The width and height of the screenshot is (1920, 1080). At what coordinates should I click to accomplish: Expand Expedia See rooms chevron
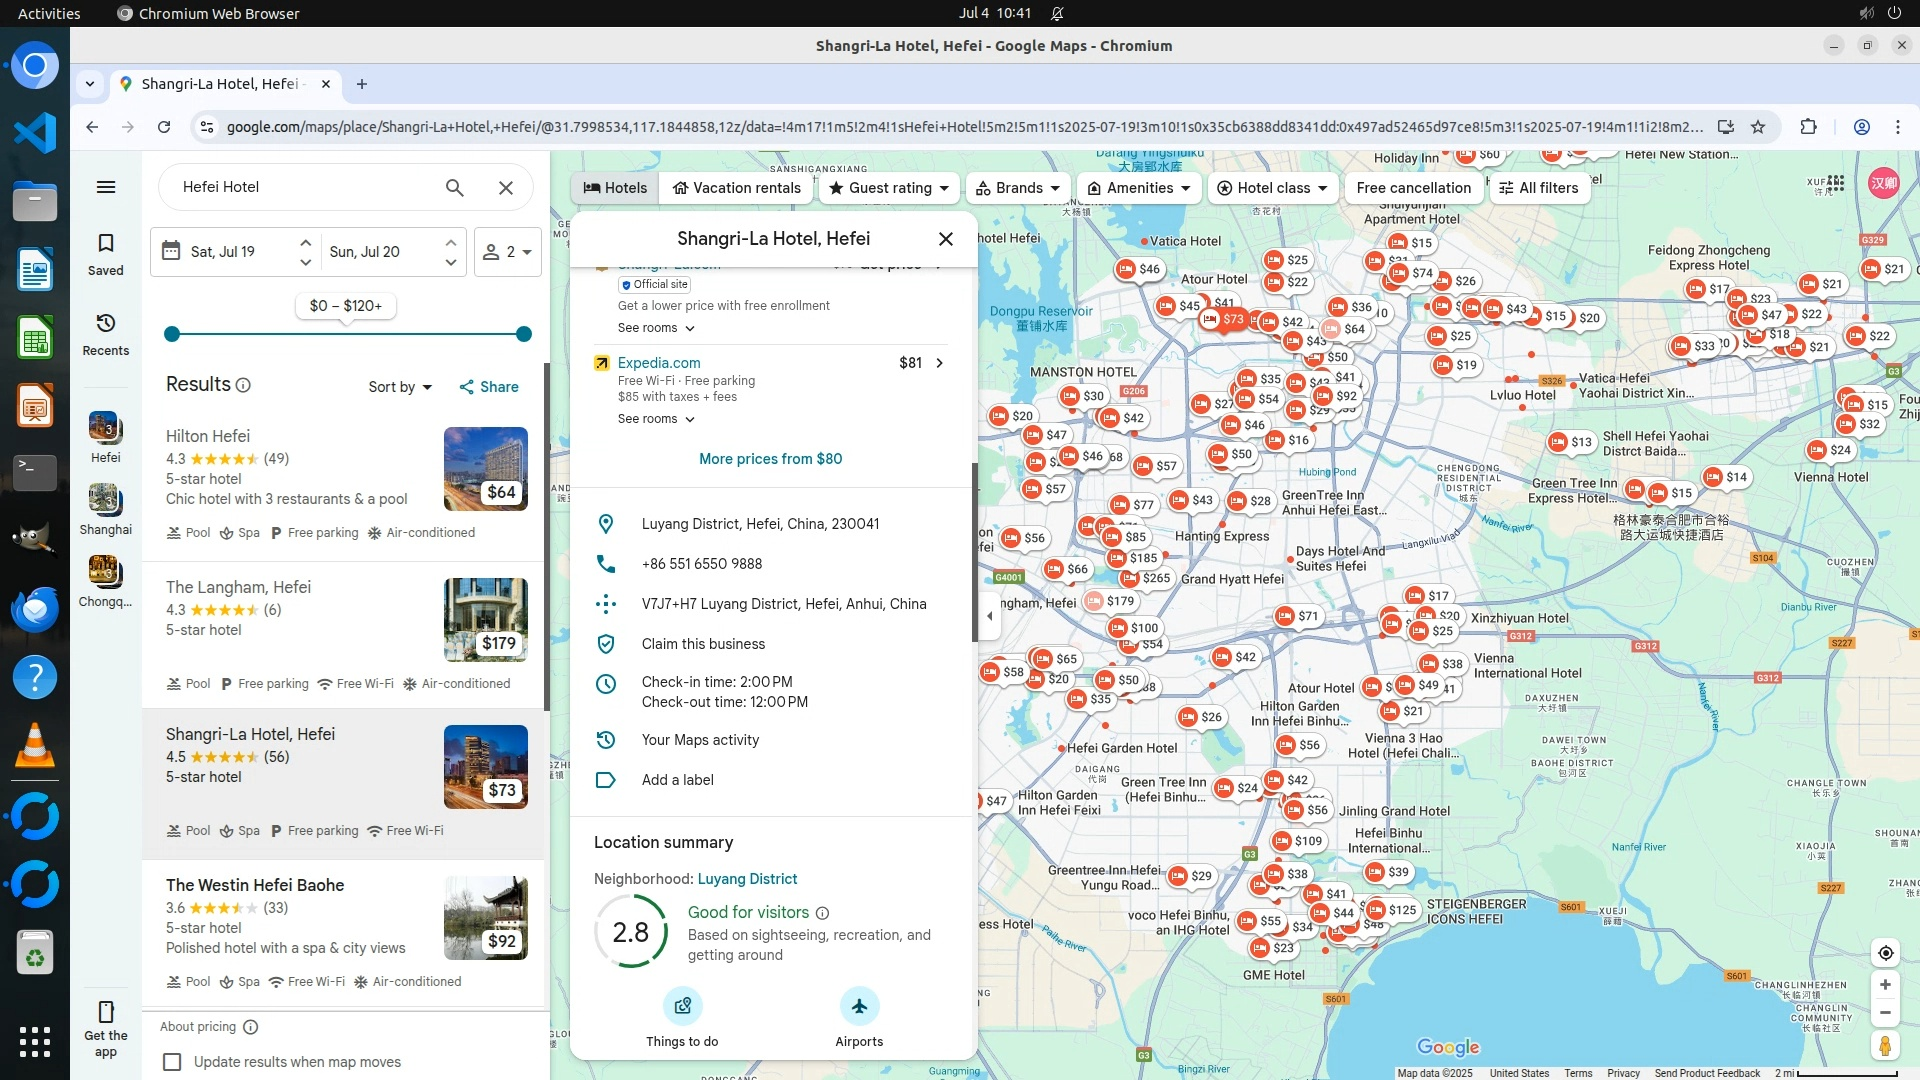tap(689, 420)
